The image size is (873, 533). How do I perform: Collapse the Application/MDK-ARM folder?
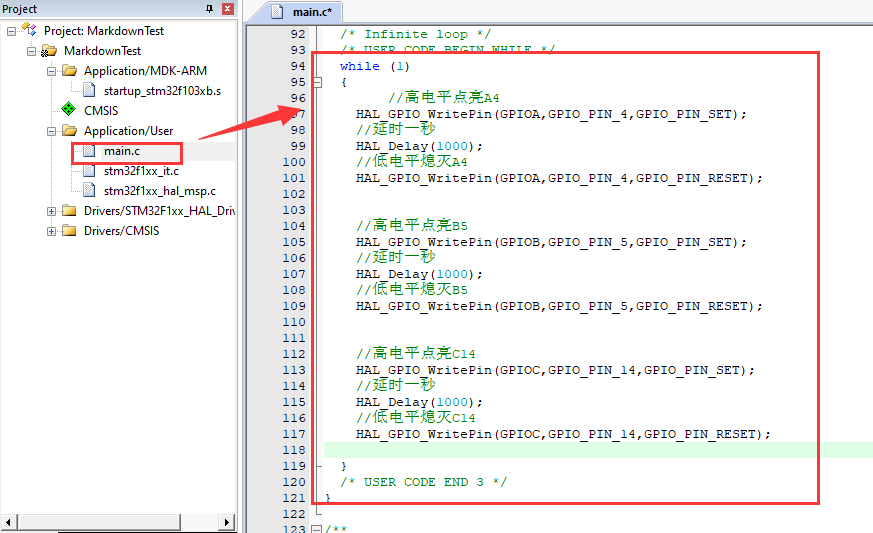pos(51,71)
